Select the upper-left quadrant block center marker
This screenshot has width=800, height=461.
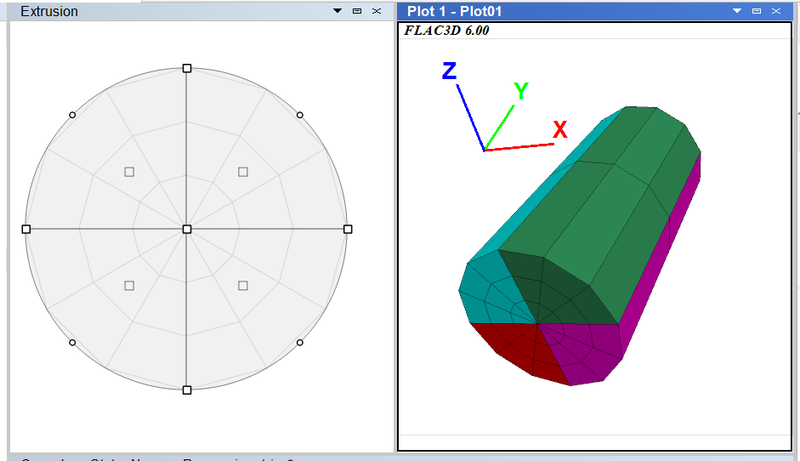(x=129, y=172)
